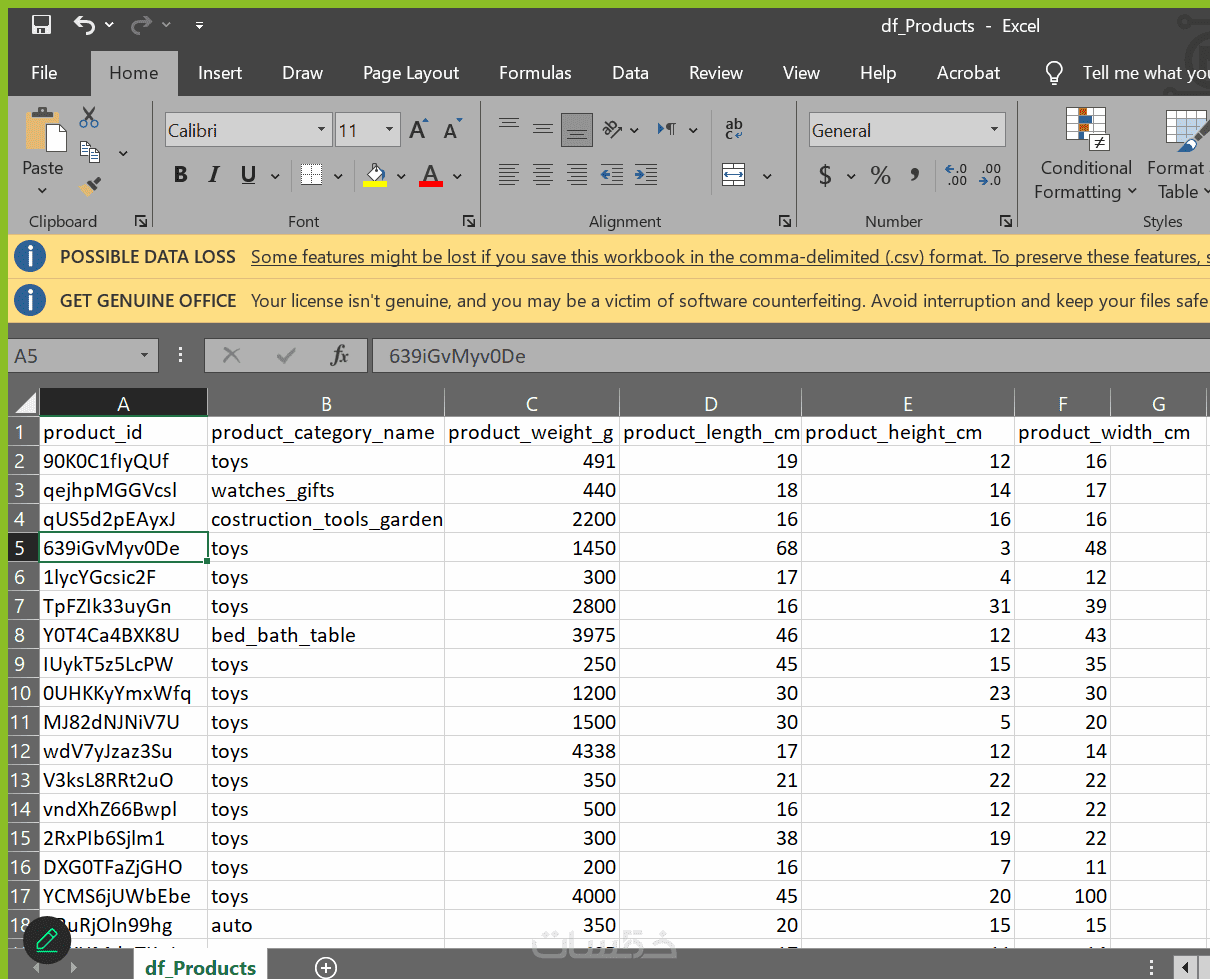
Task: Toggle Underline formatting
Action: tap(248, 175)
